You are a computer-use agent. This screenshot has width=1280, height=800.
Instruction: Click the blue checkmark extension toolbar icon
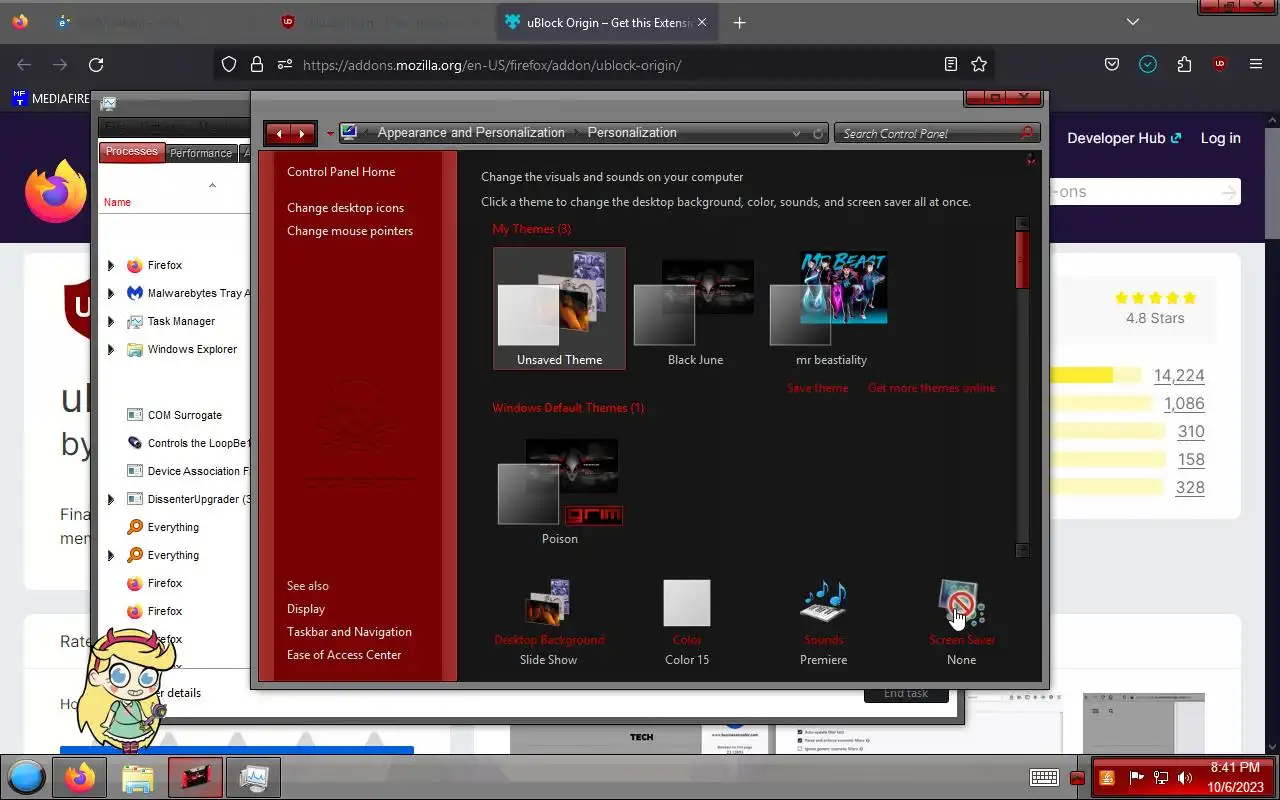pyautogui.click(x=1148, y=65)
